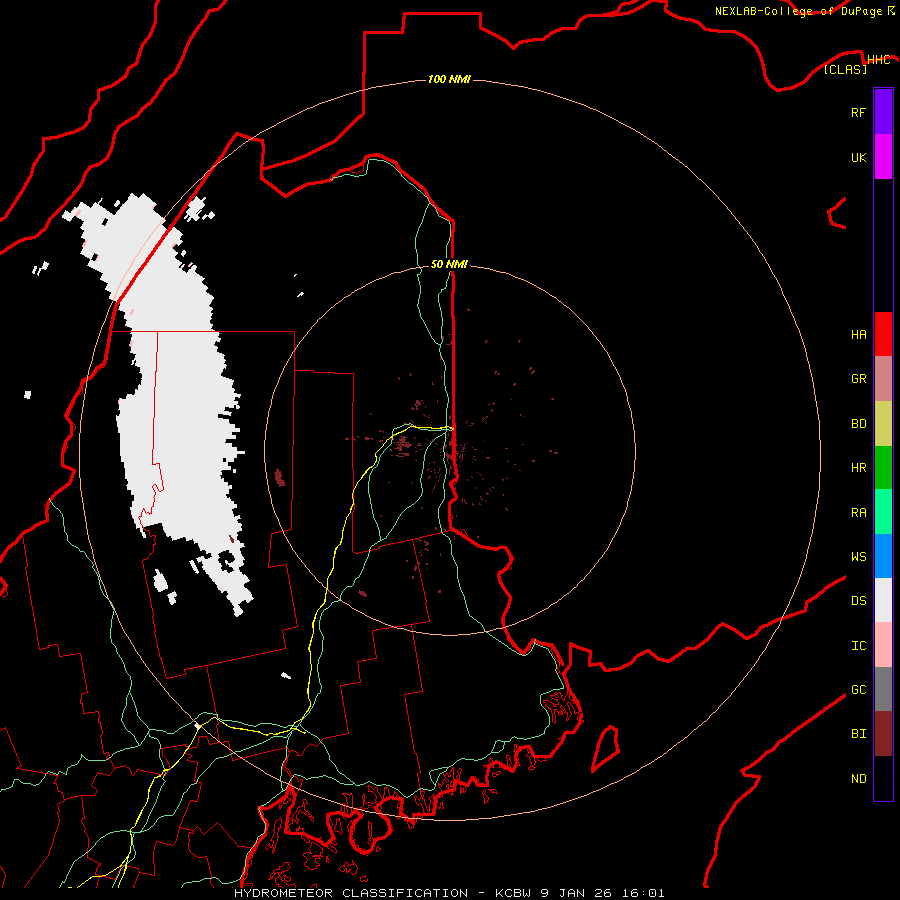Select the BI brown legend swatch
The width and height of the screenshot is (900, 900).
(x=883, y=734)
